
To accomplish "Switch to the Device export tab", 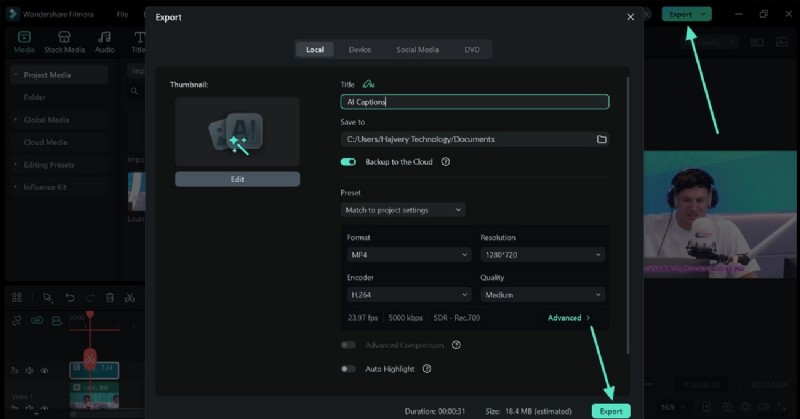I will (x=360, y=50).
